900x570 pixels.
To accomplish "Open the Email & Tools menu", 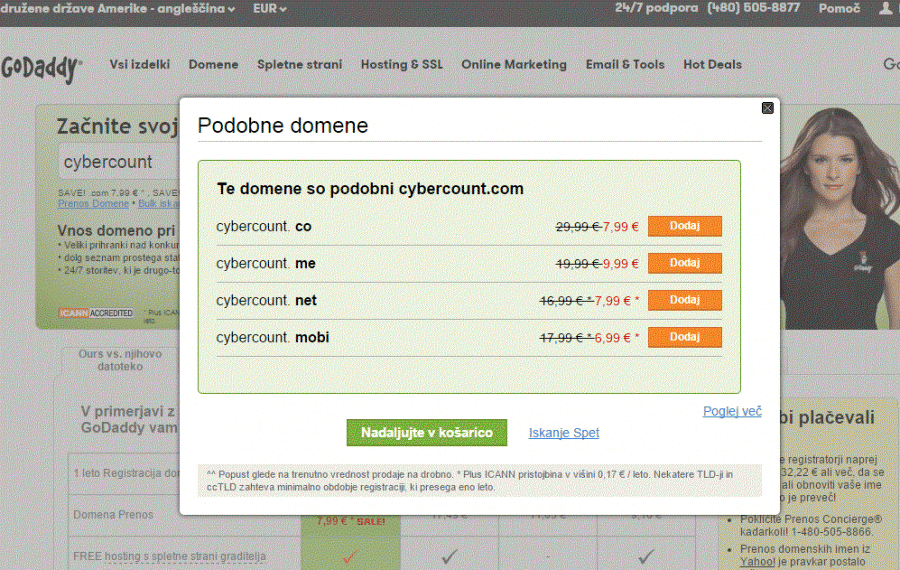I will (x=625, y=64).
